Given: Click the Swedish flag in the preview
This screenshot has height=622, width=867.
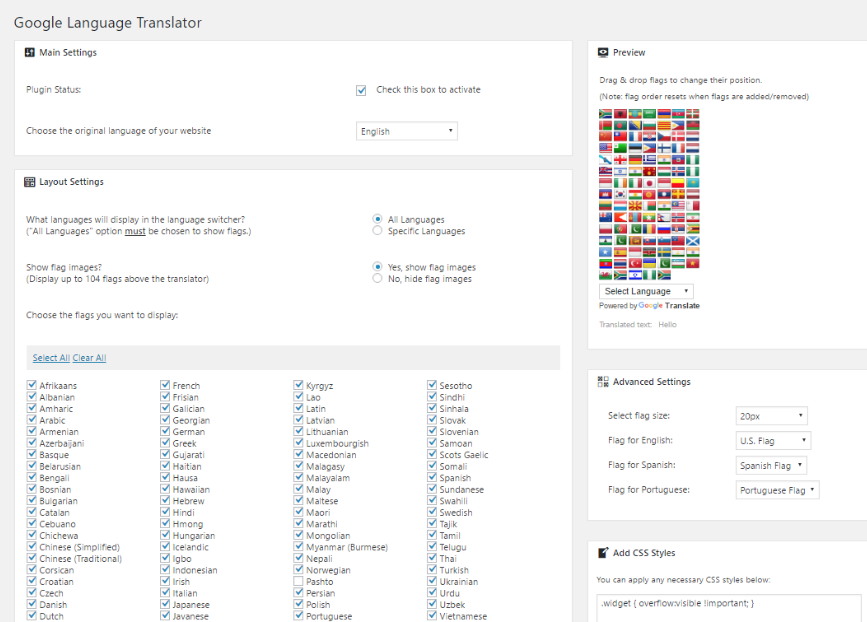Looking at the screenshot, I should [664, 252].
